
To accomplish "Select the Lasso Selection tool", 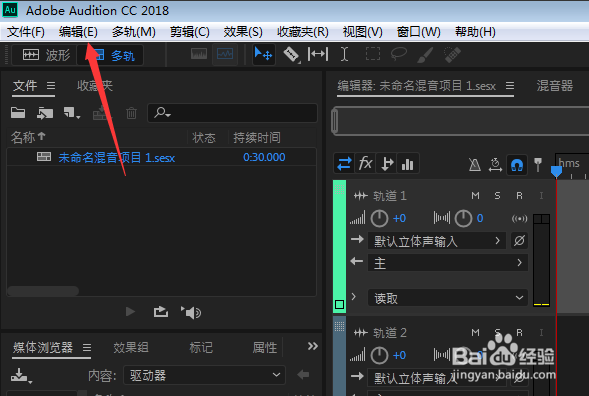I will pyautogui.click(x=399, y=54).
